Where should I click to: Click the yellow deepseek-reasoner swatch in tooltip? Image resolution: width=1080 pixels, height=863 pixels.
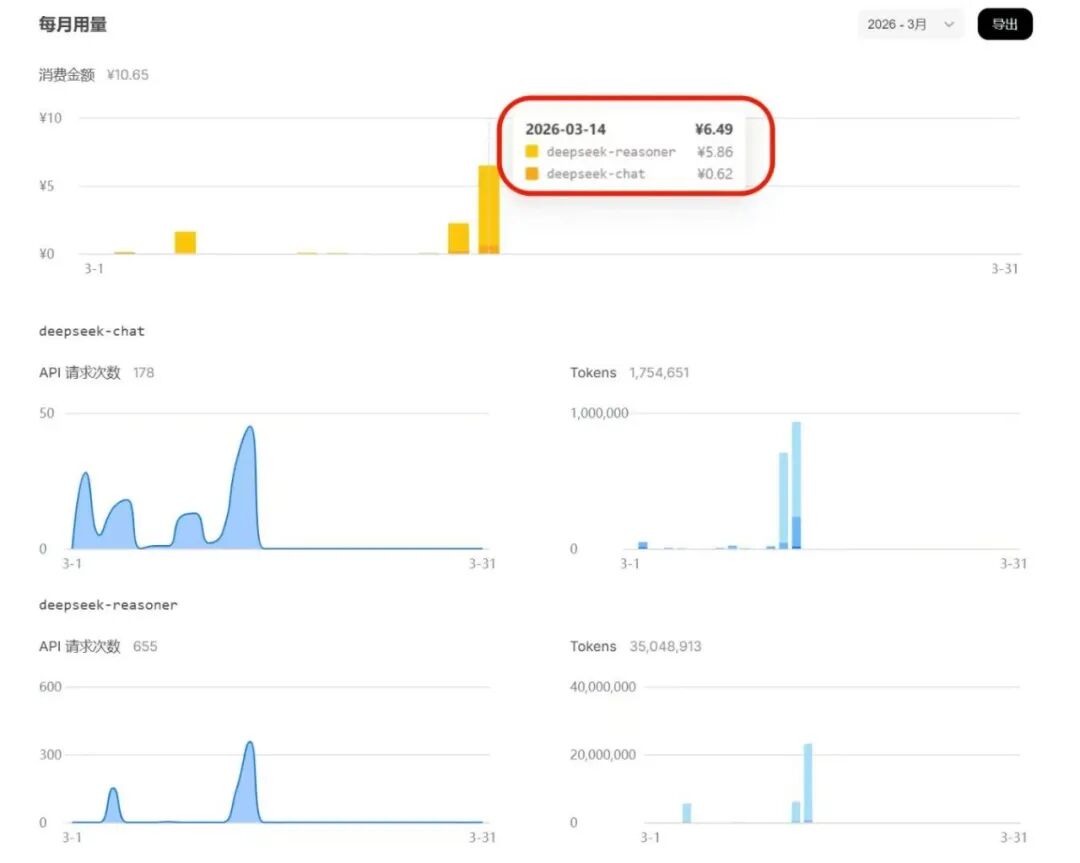pyautogui.click(x=532, y=152)
